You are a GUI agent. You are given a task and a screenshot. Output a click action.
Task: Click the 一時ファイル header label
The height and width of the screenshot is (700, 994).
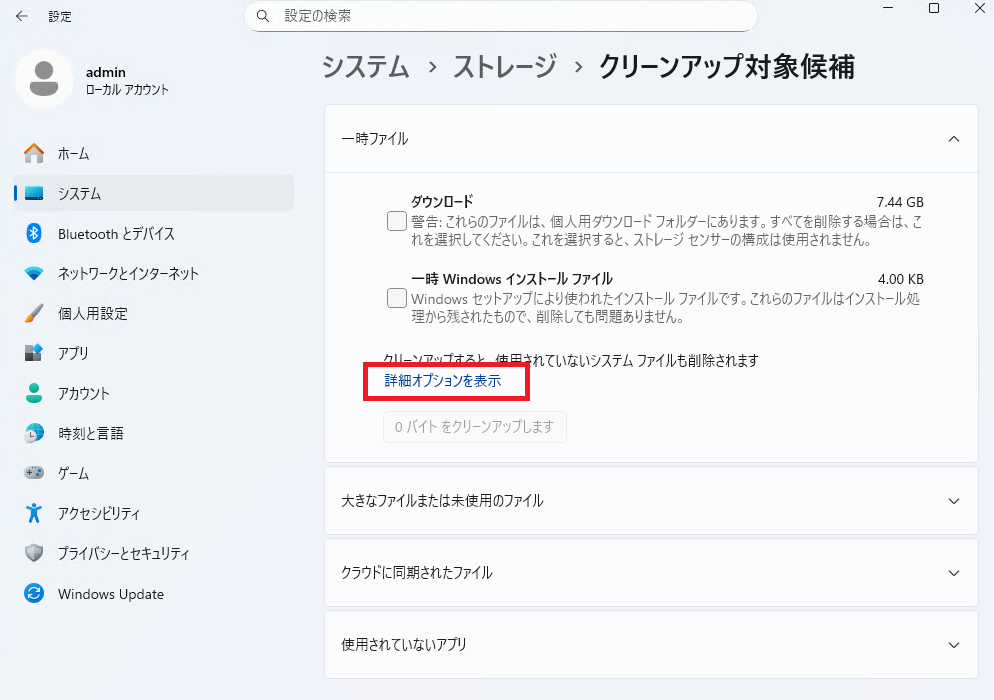pos(375,139)
